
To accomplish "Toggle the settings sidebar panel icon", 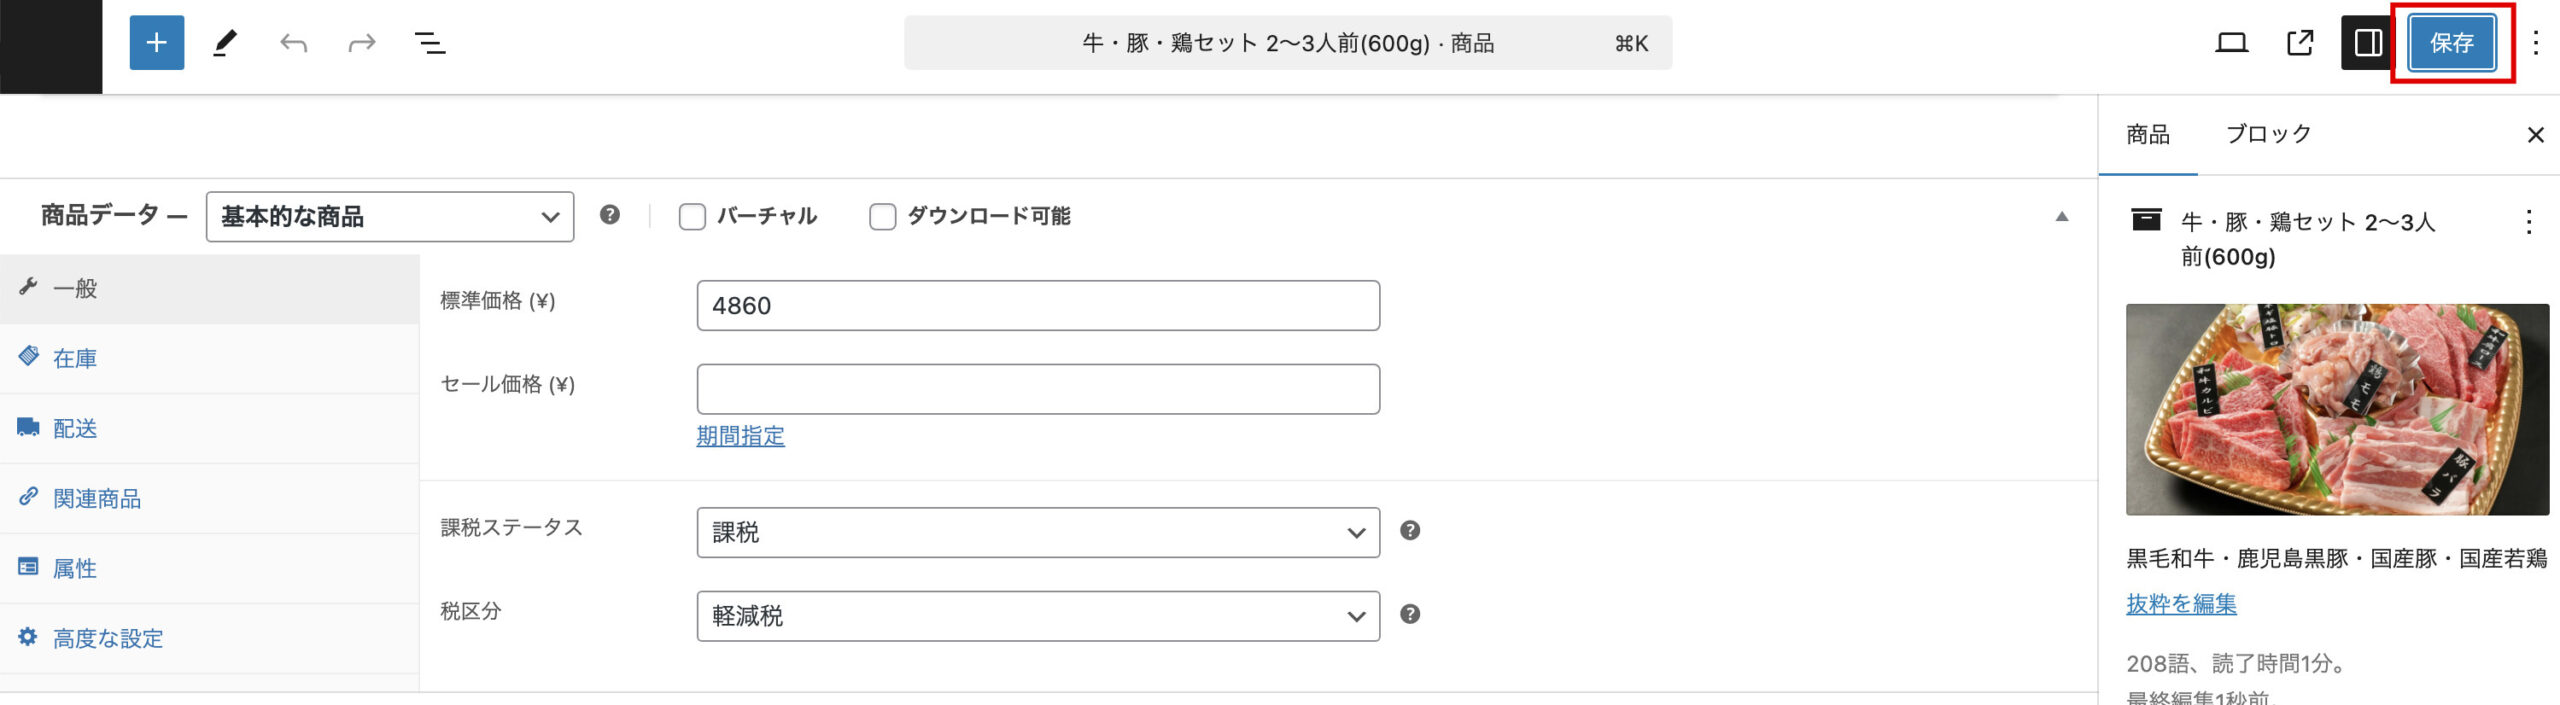I will [2367, 43].
